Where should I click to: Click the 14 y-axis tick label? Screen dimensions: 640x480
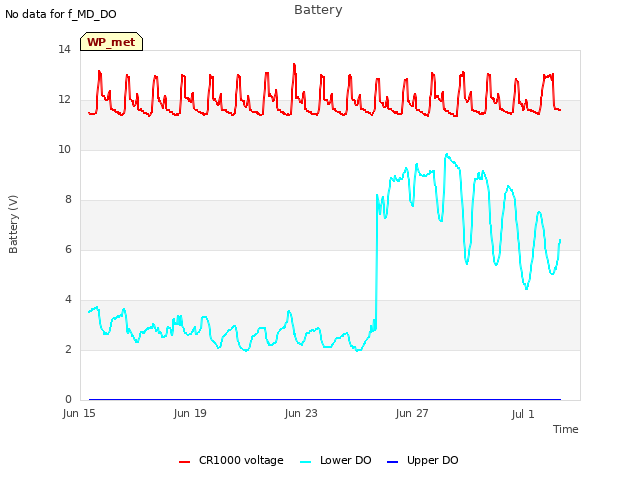[x=64, y=50]
